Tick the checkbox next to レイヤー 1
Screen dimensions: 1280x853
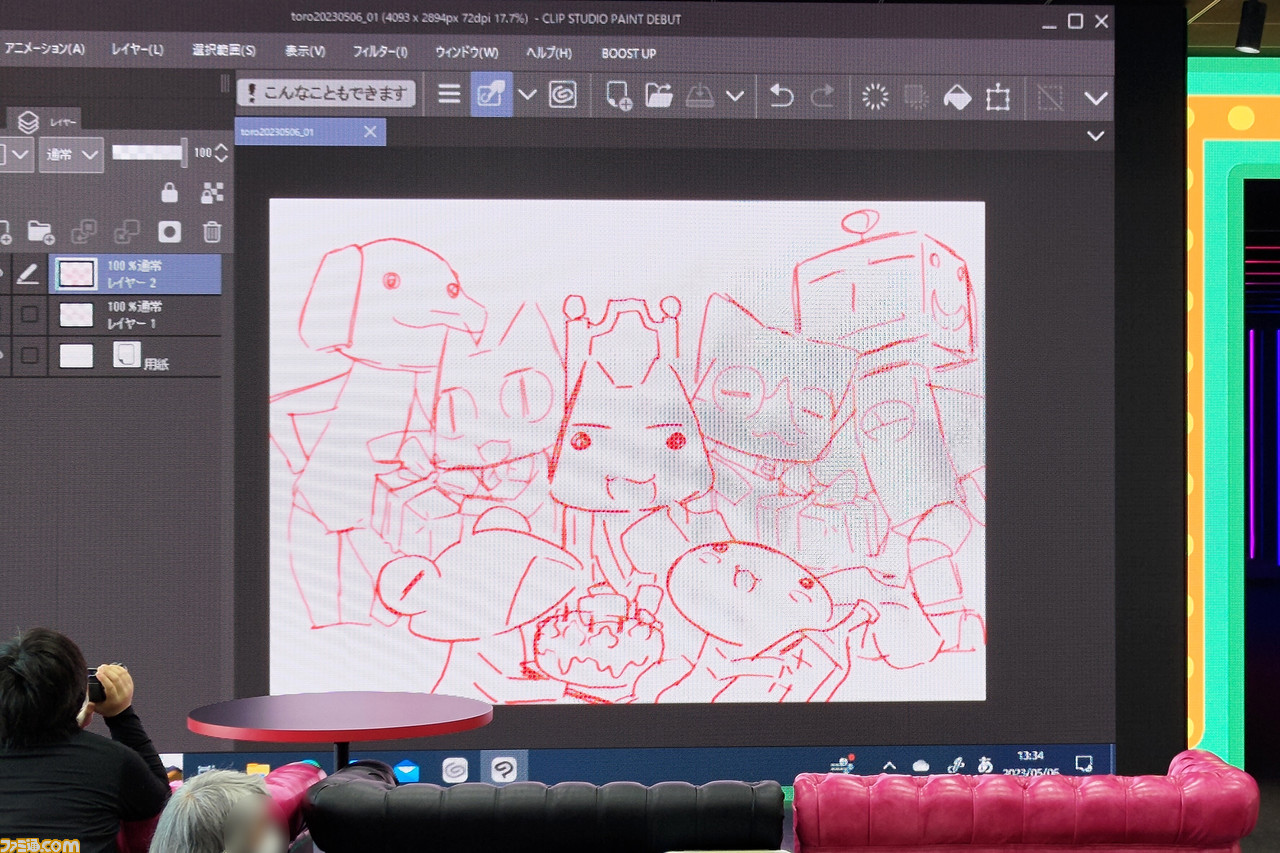[x=30, y=314]
